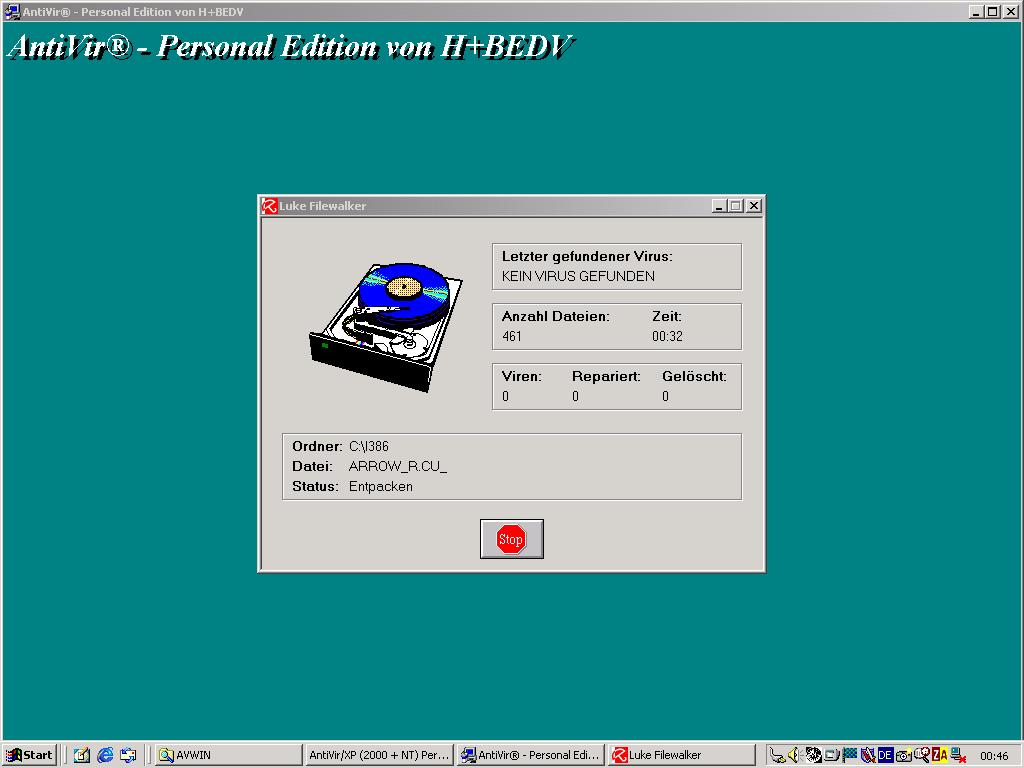Screen dimensions: 1024x768
Task: Click the DE keyboard language indicator
Action: (x=885, y=756)
